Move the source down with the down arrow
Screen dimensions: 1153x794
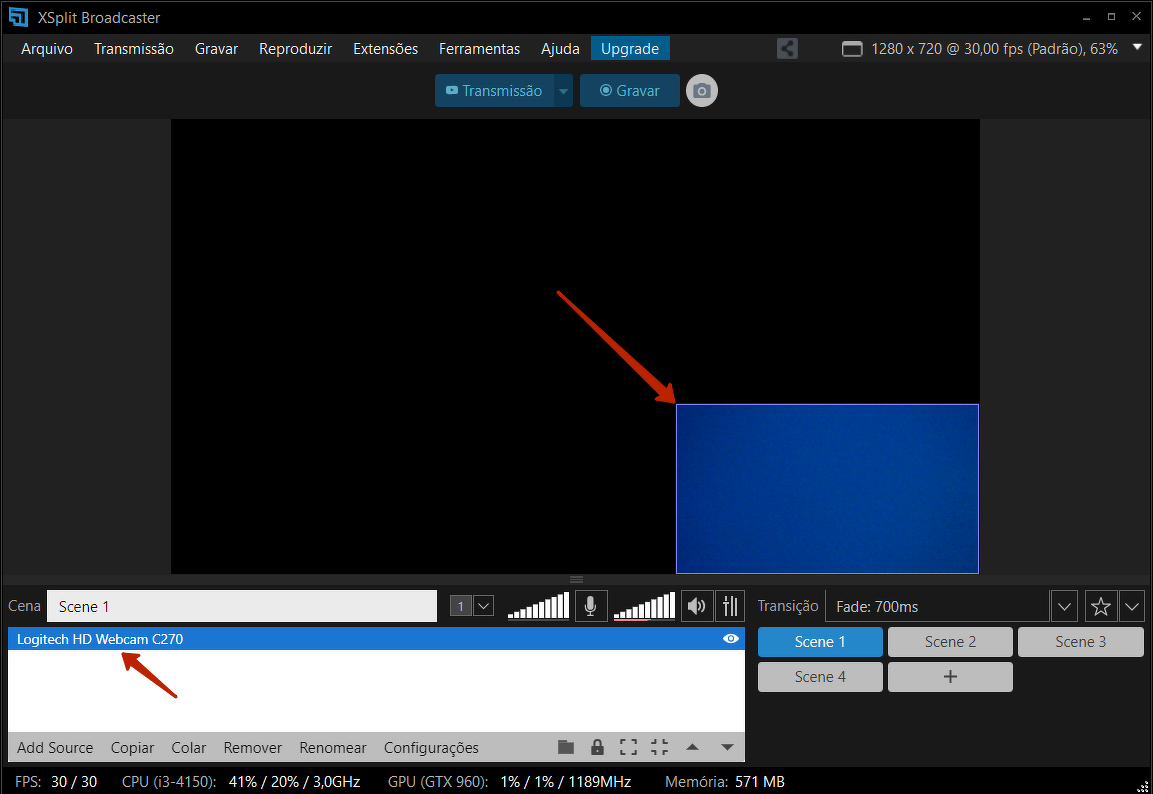[727, 747]
